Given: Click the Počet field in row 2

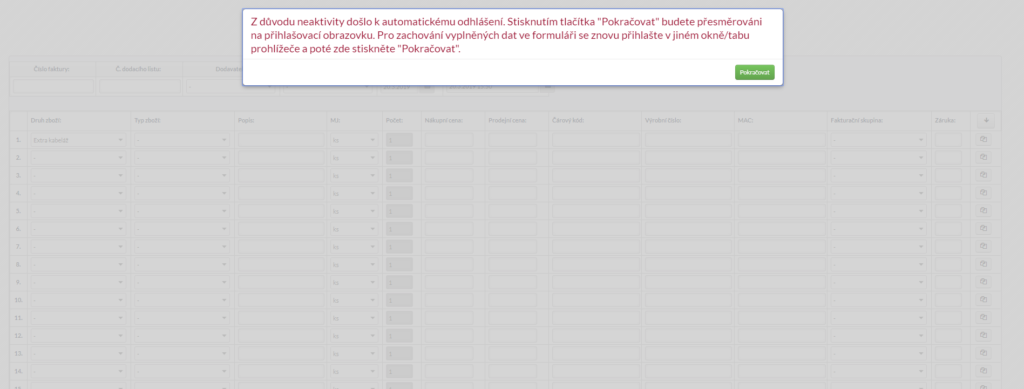Looking at the screenshot, I should [x=399, y=157].
